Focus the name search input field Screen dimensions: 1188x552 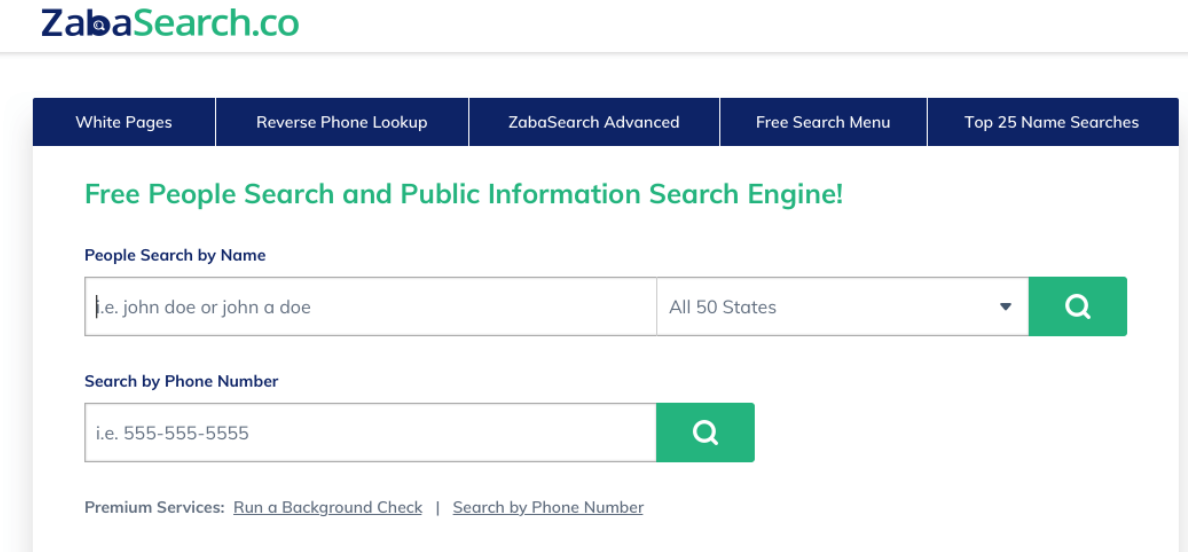(370, 307)
